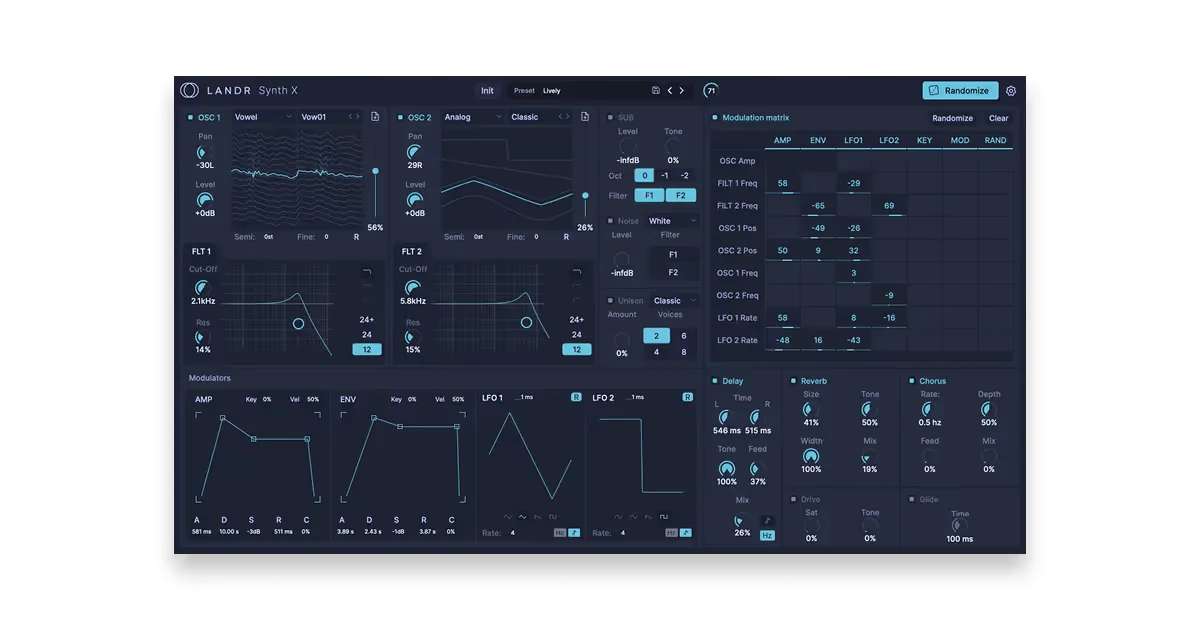Click the OSC 1 Pan knob

coord(205,152)
